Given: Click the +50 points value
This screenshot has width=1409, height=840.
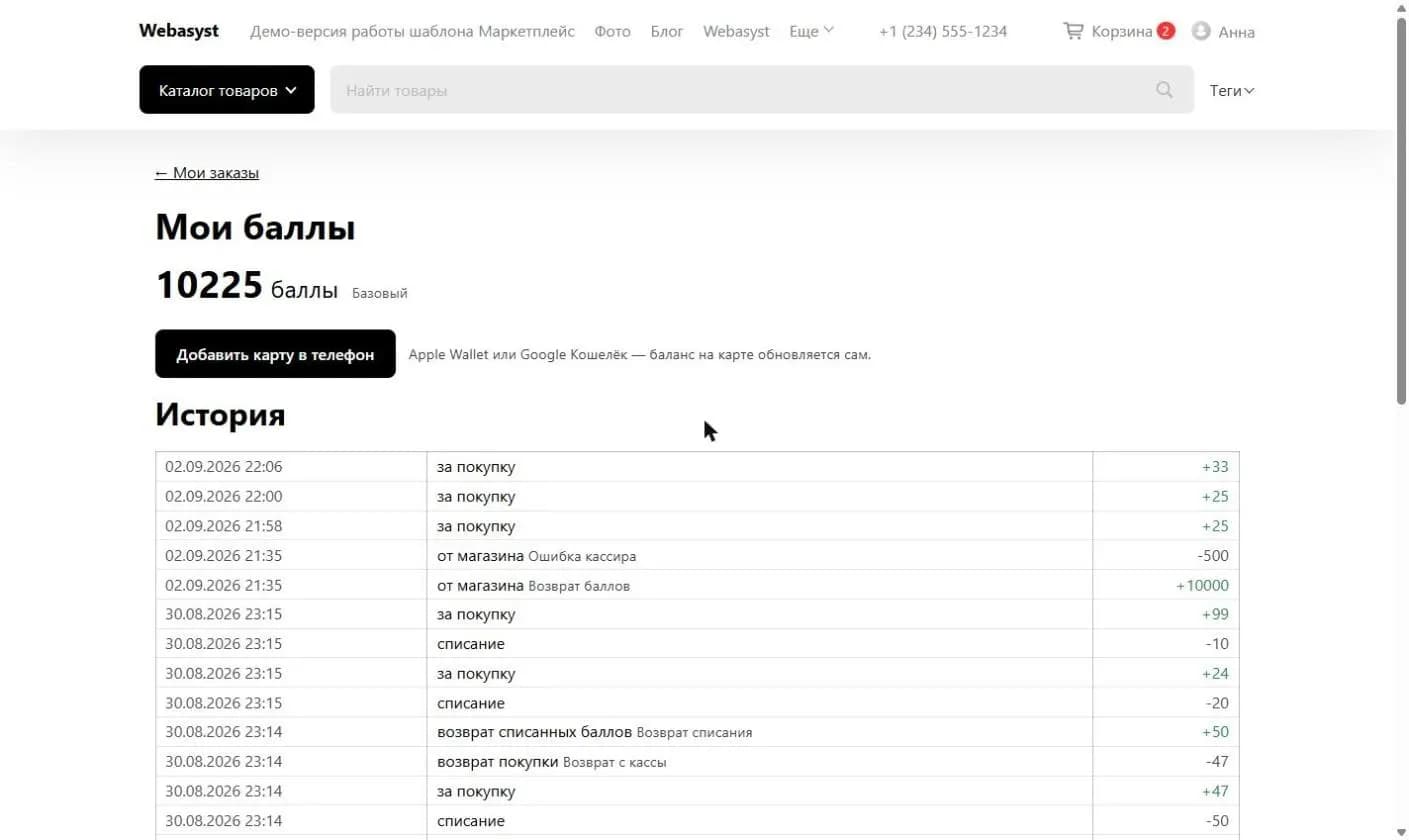Looking at the screenshot, I should coord(1215,732).
